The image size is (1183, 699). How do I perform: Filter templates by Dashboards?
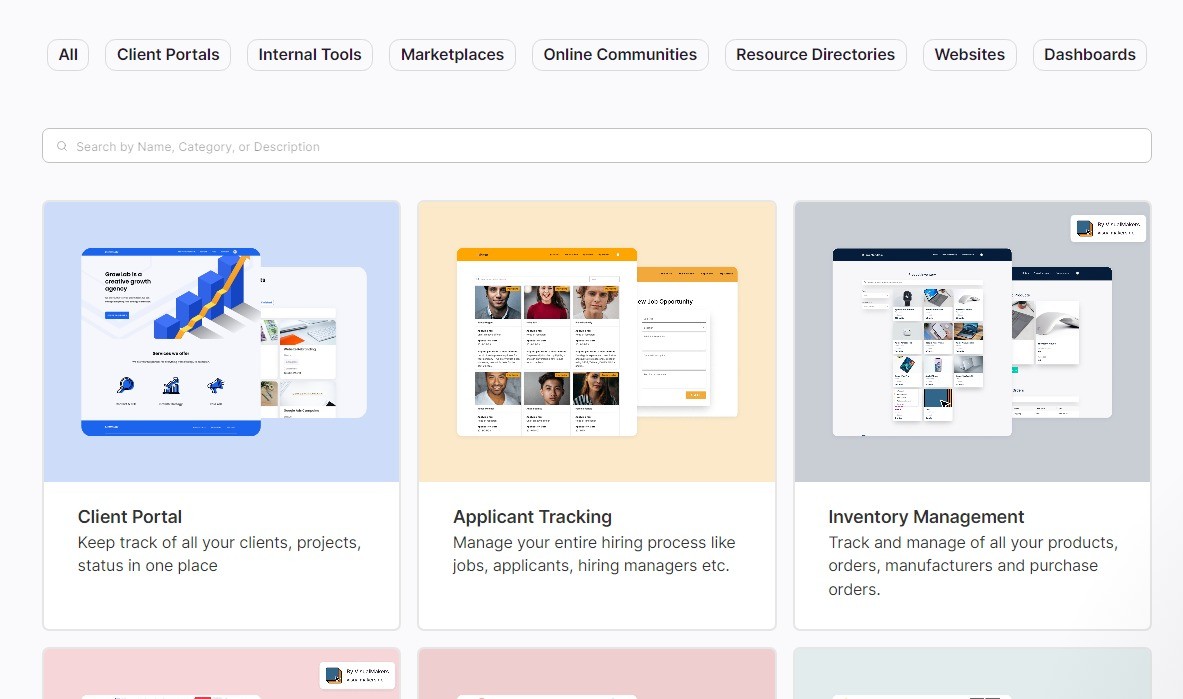click(1089, 55)
